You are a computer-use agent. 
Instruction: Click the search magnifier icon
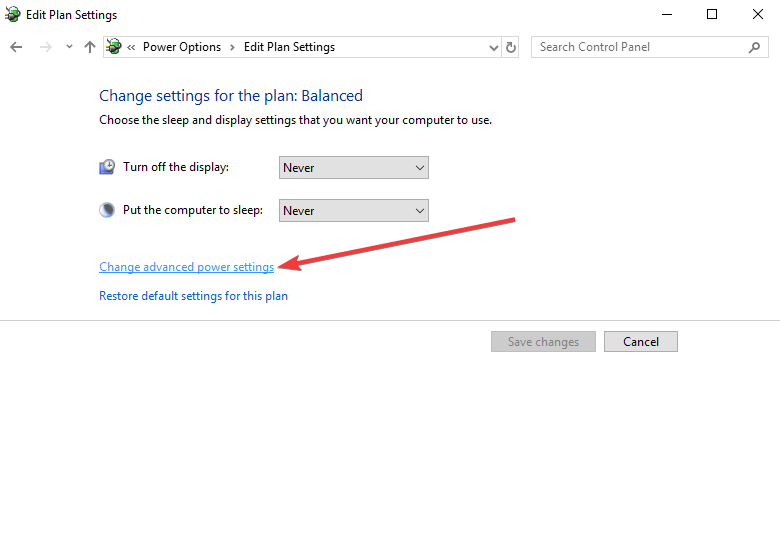pos(754,47)
